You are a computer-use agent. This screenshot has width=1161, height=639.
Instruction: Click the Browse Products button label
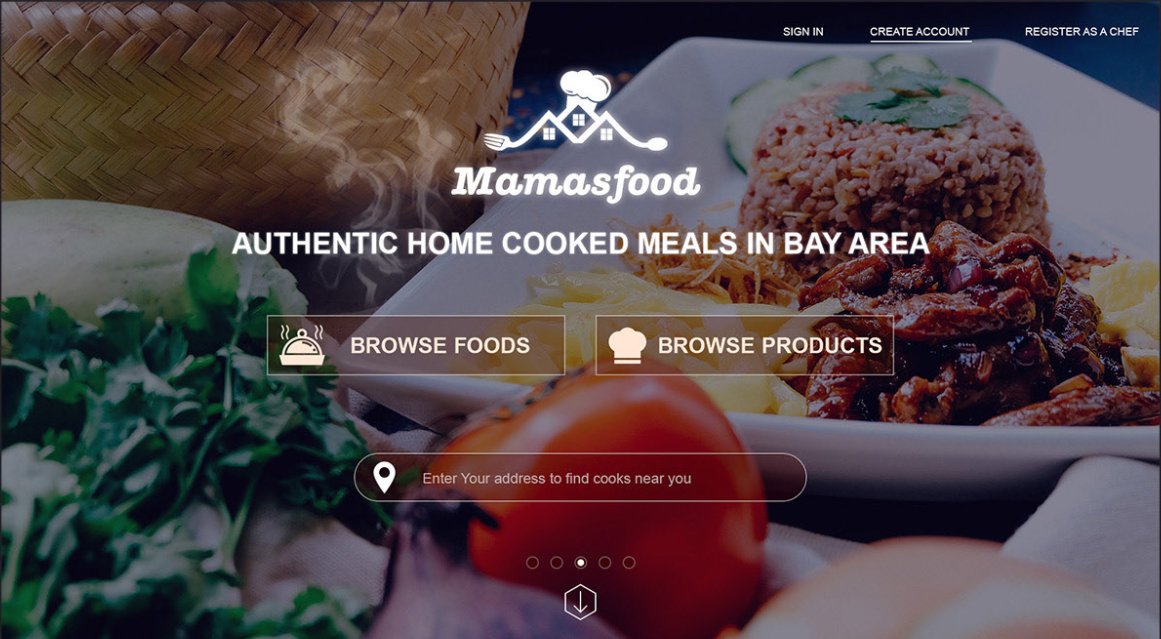[x=770, y=345]
